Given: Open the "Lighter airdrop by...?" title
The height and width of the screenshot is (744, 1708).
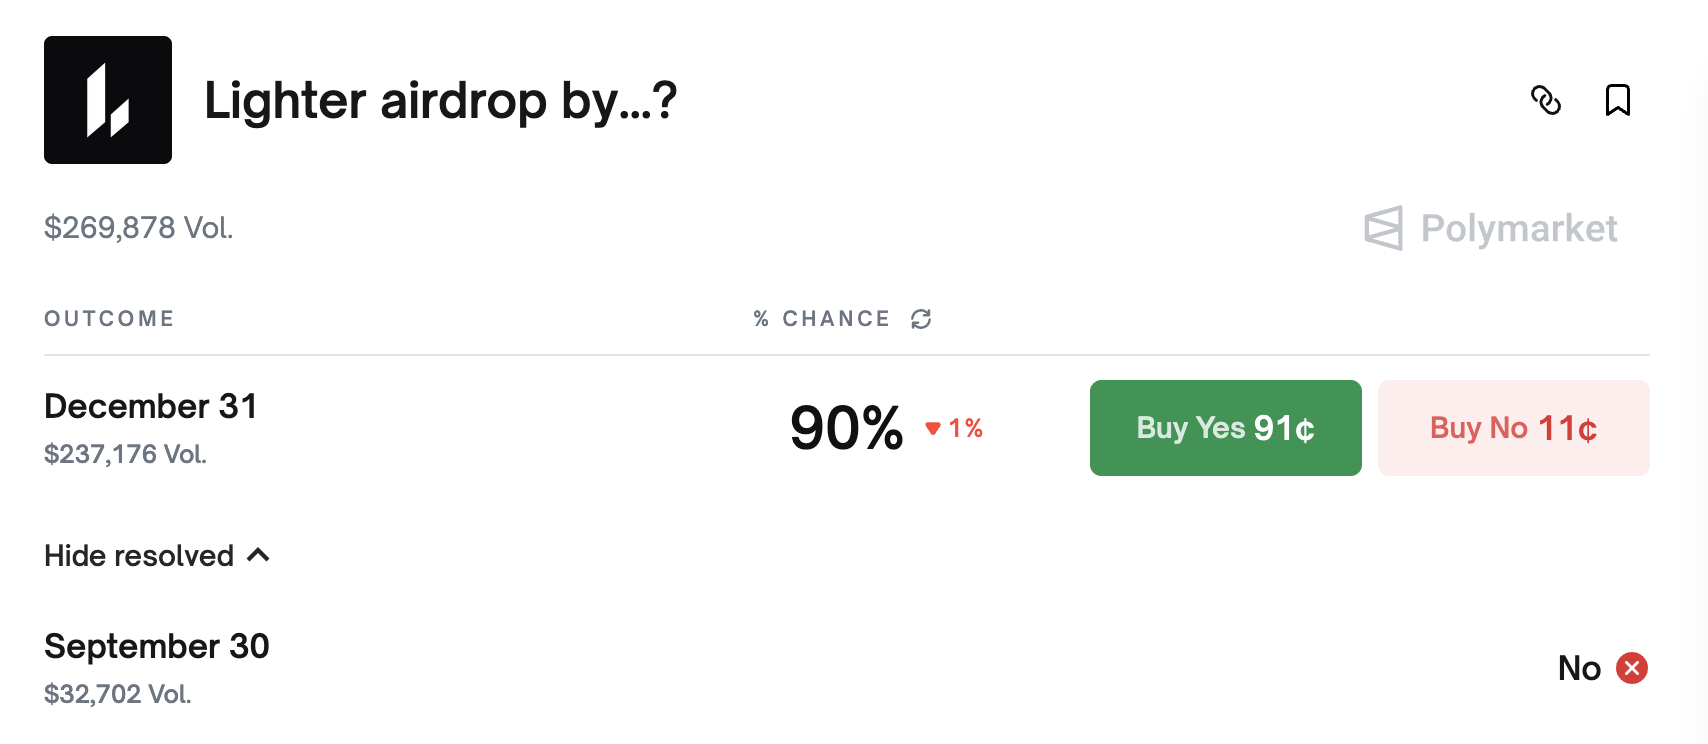Looking at the screenshot, I should (440, 101).
